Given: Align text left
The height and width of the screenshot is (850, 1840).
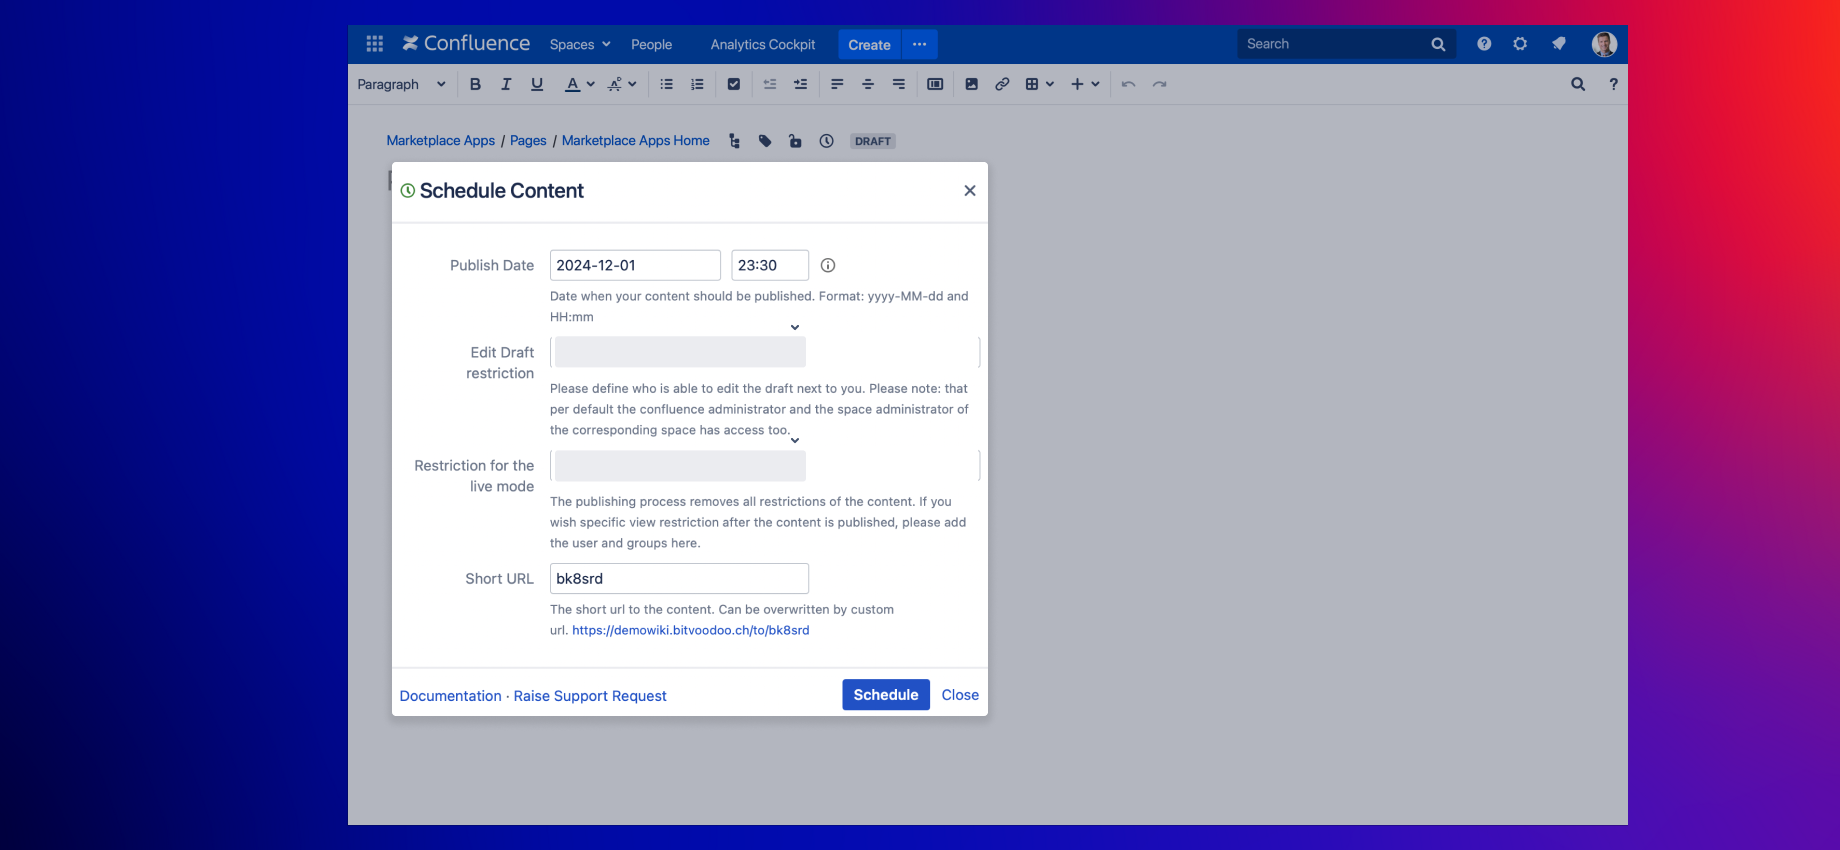Looking at the screenshot, I should 837,84.
